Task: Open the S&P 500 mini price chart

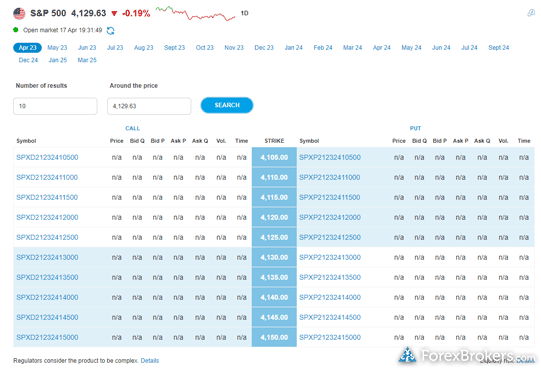Action: click(195, 13)
